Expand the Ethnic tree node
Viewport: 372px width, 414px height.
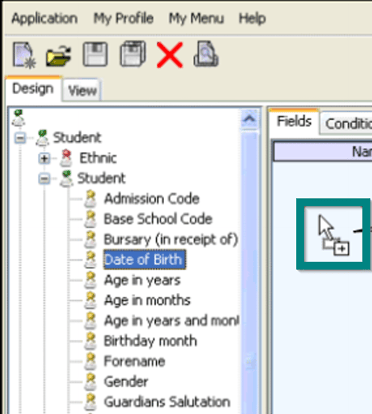tap(44, 158)
